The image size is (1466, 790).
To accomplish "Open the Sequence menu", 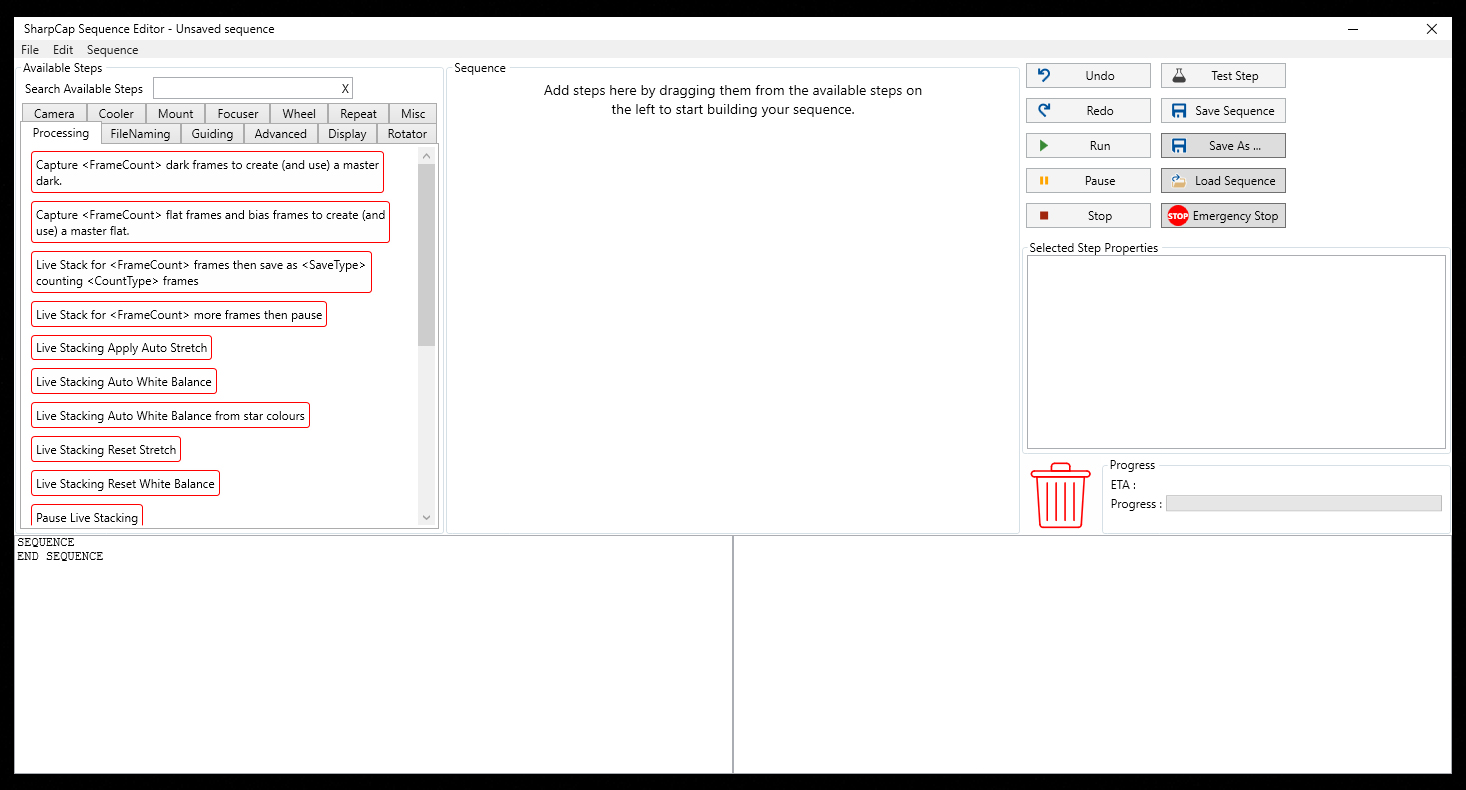I will click(x=112, y=50).
